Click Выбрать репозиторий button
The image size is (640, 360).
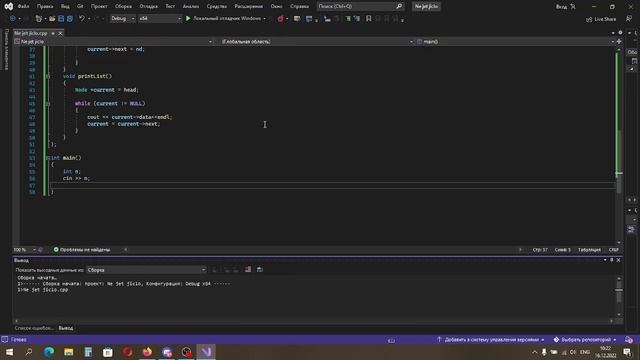click(584, 340)
